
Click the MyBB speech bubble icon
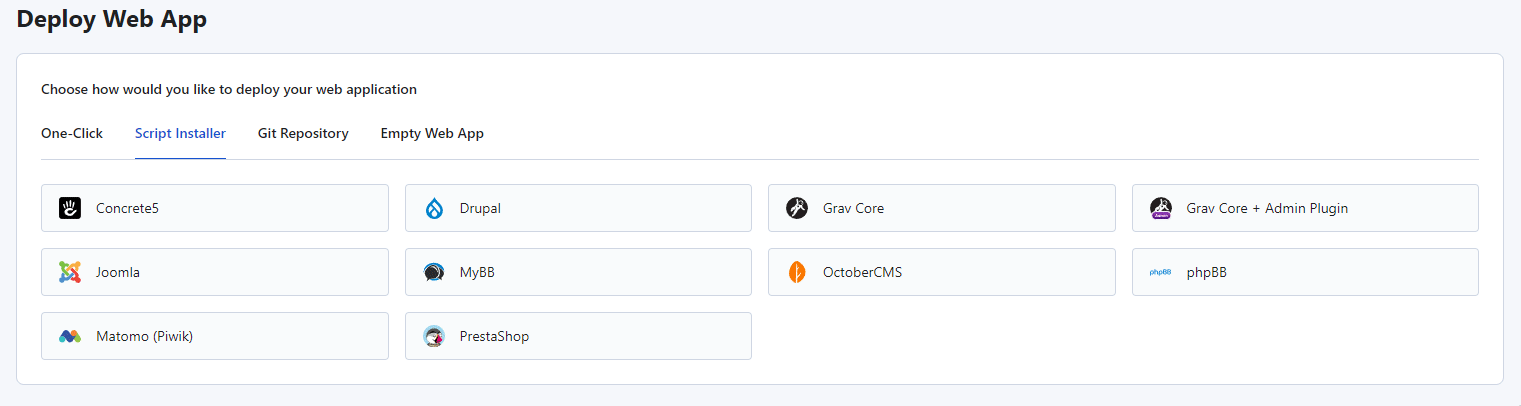tap(433, 272)
